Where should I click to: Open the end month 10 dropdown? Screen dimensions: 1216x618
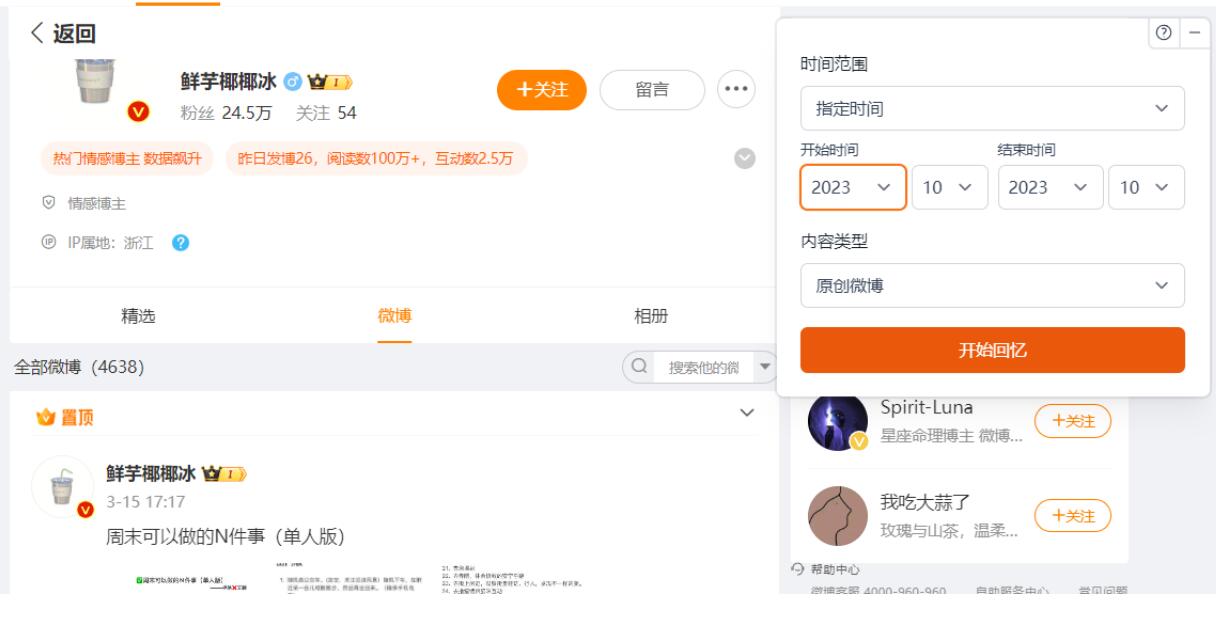coord(1146,187)
